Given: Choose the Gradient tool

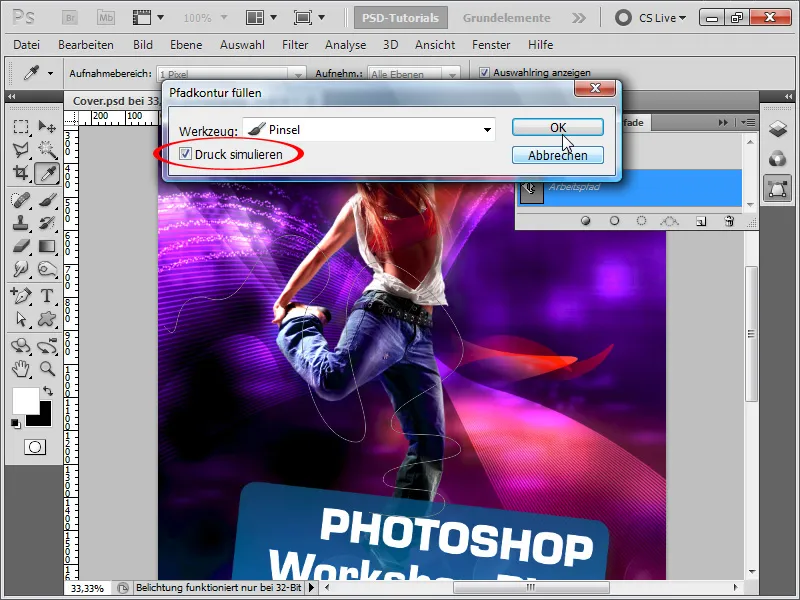Looking at the screenshot, I should (47, 246).
